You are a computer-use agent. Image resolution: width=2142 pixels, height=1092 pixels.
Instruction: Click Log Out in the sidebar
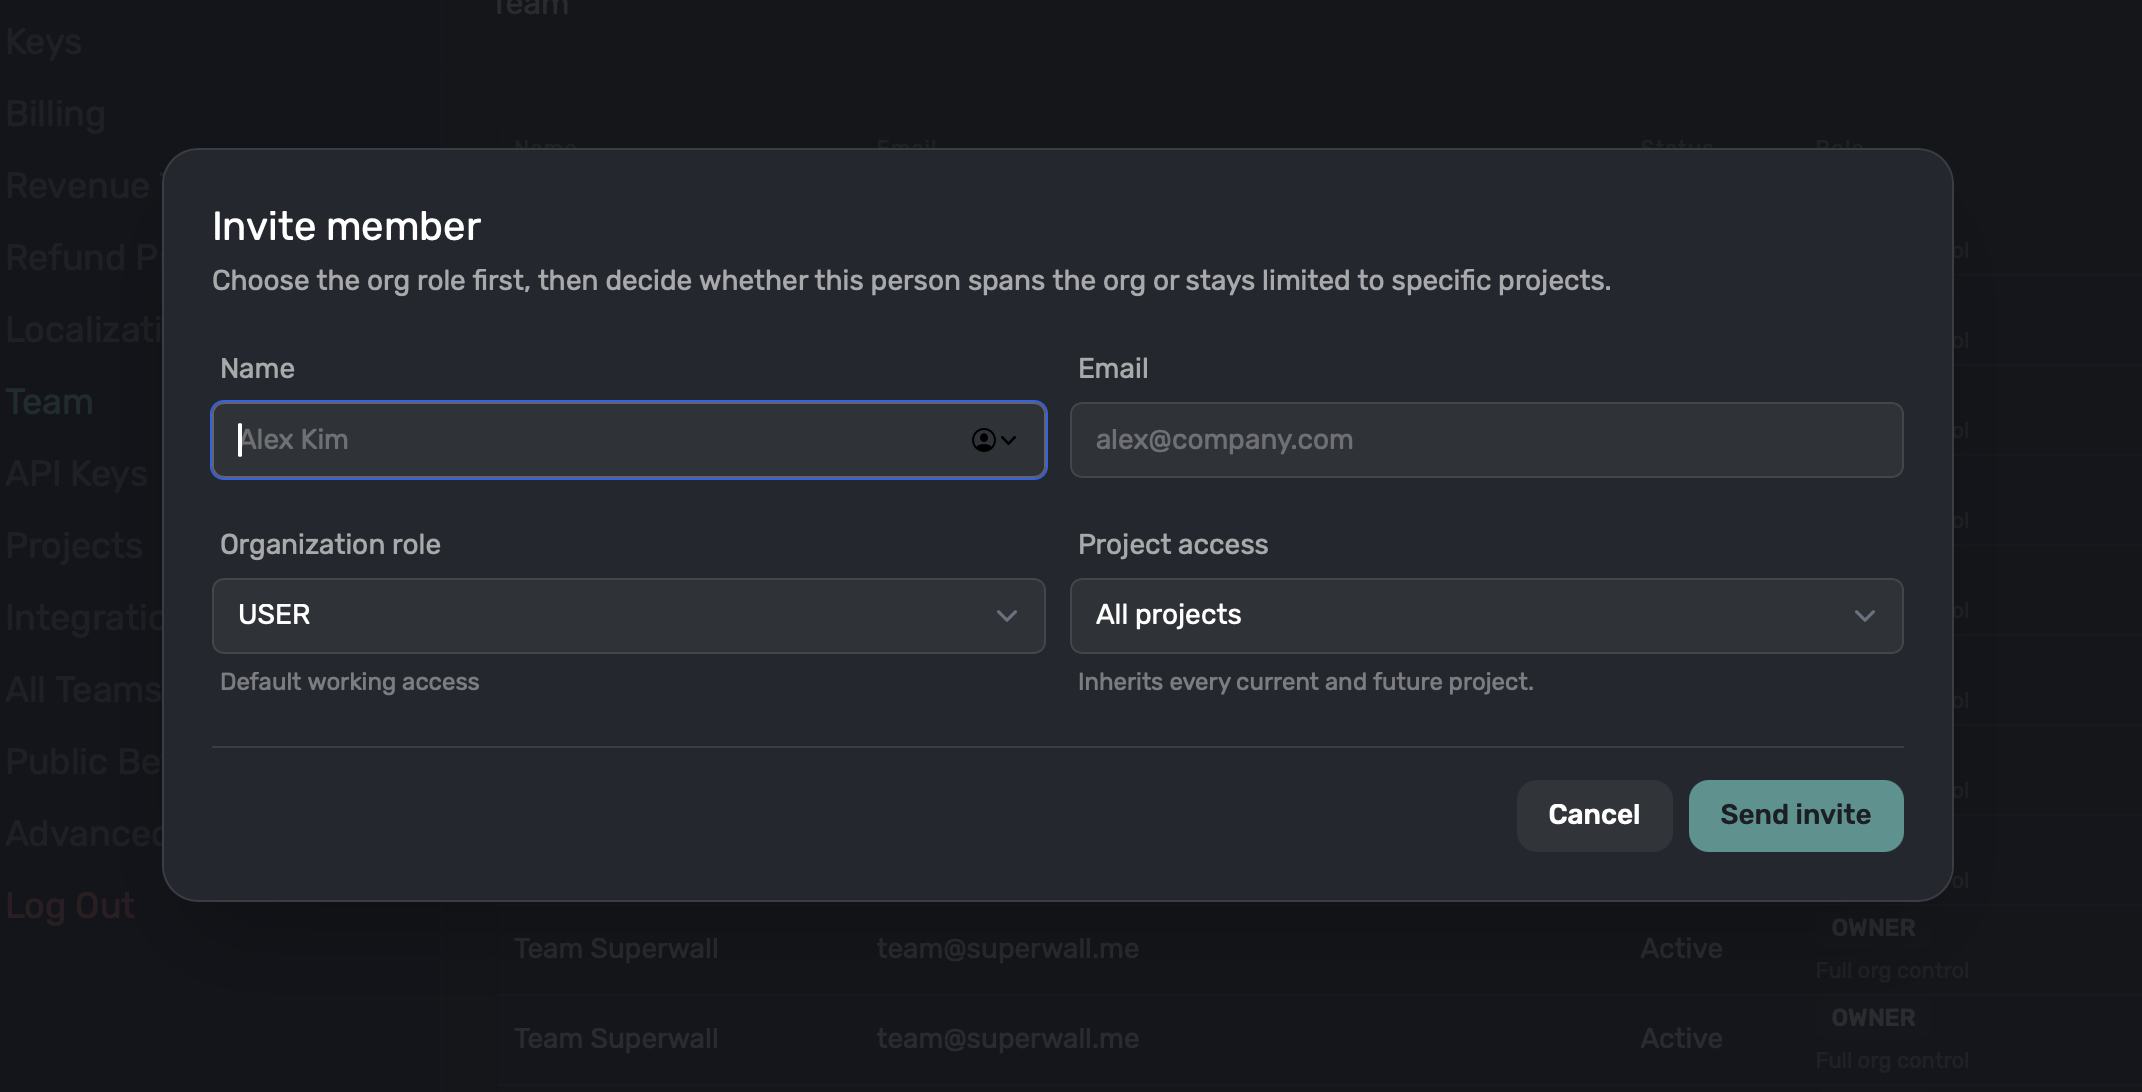pyautogui.click(x=70, y=906)
